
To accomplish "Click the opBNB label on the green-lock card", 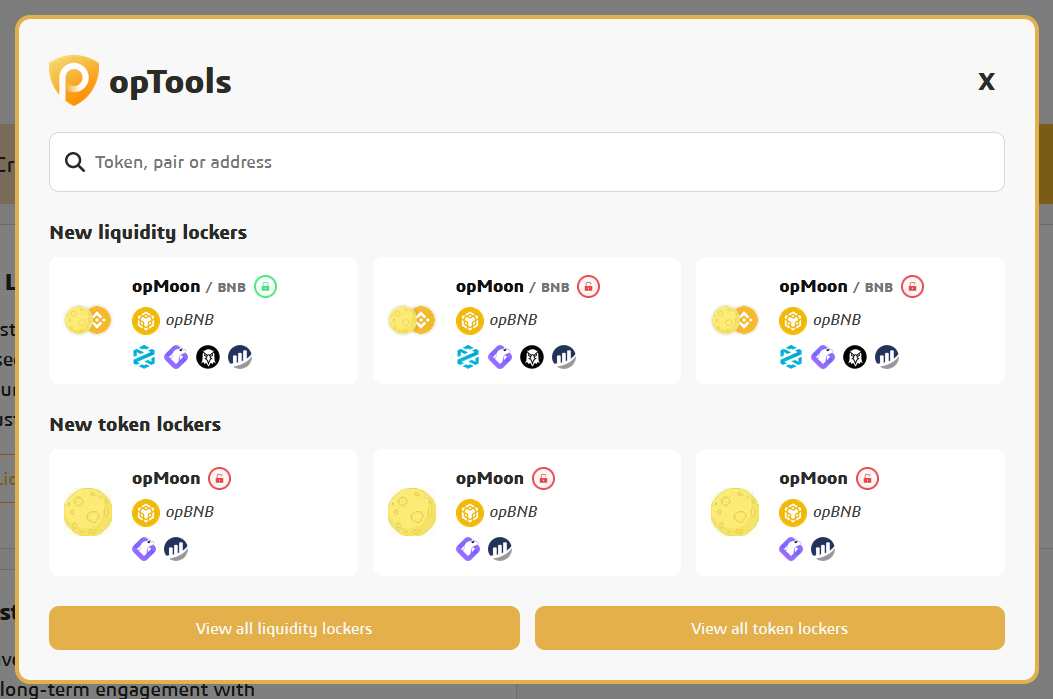I will tap(190, 320).
